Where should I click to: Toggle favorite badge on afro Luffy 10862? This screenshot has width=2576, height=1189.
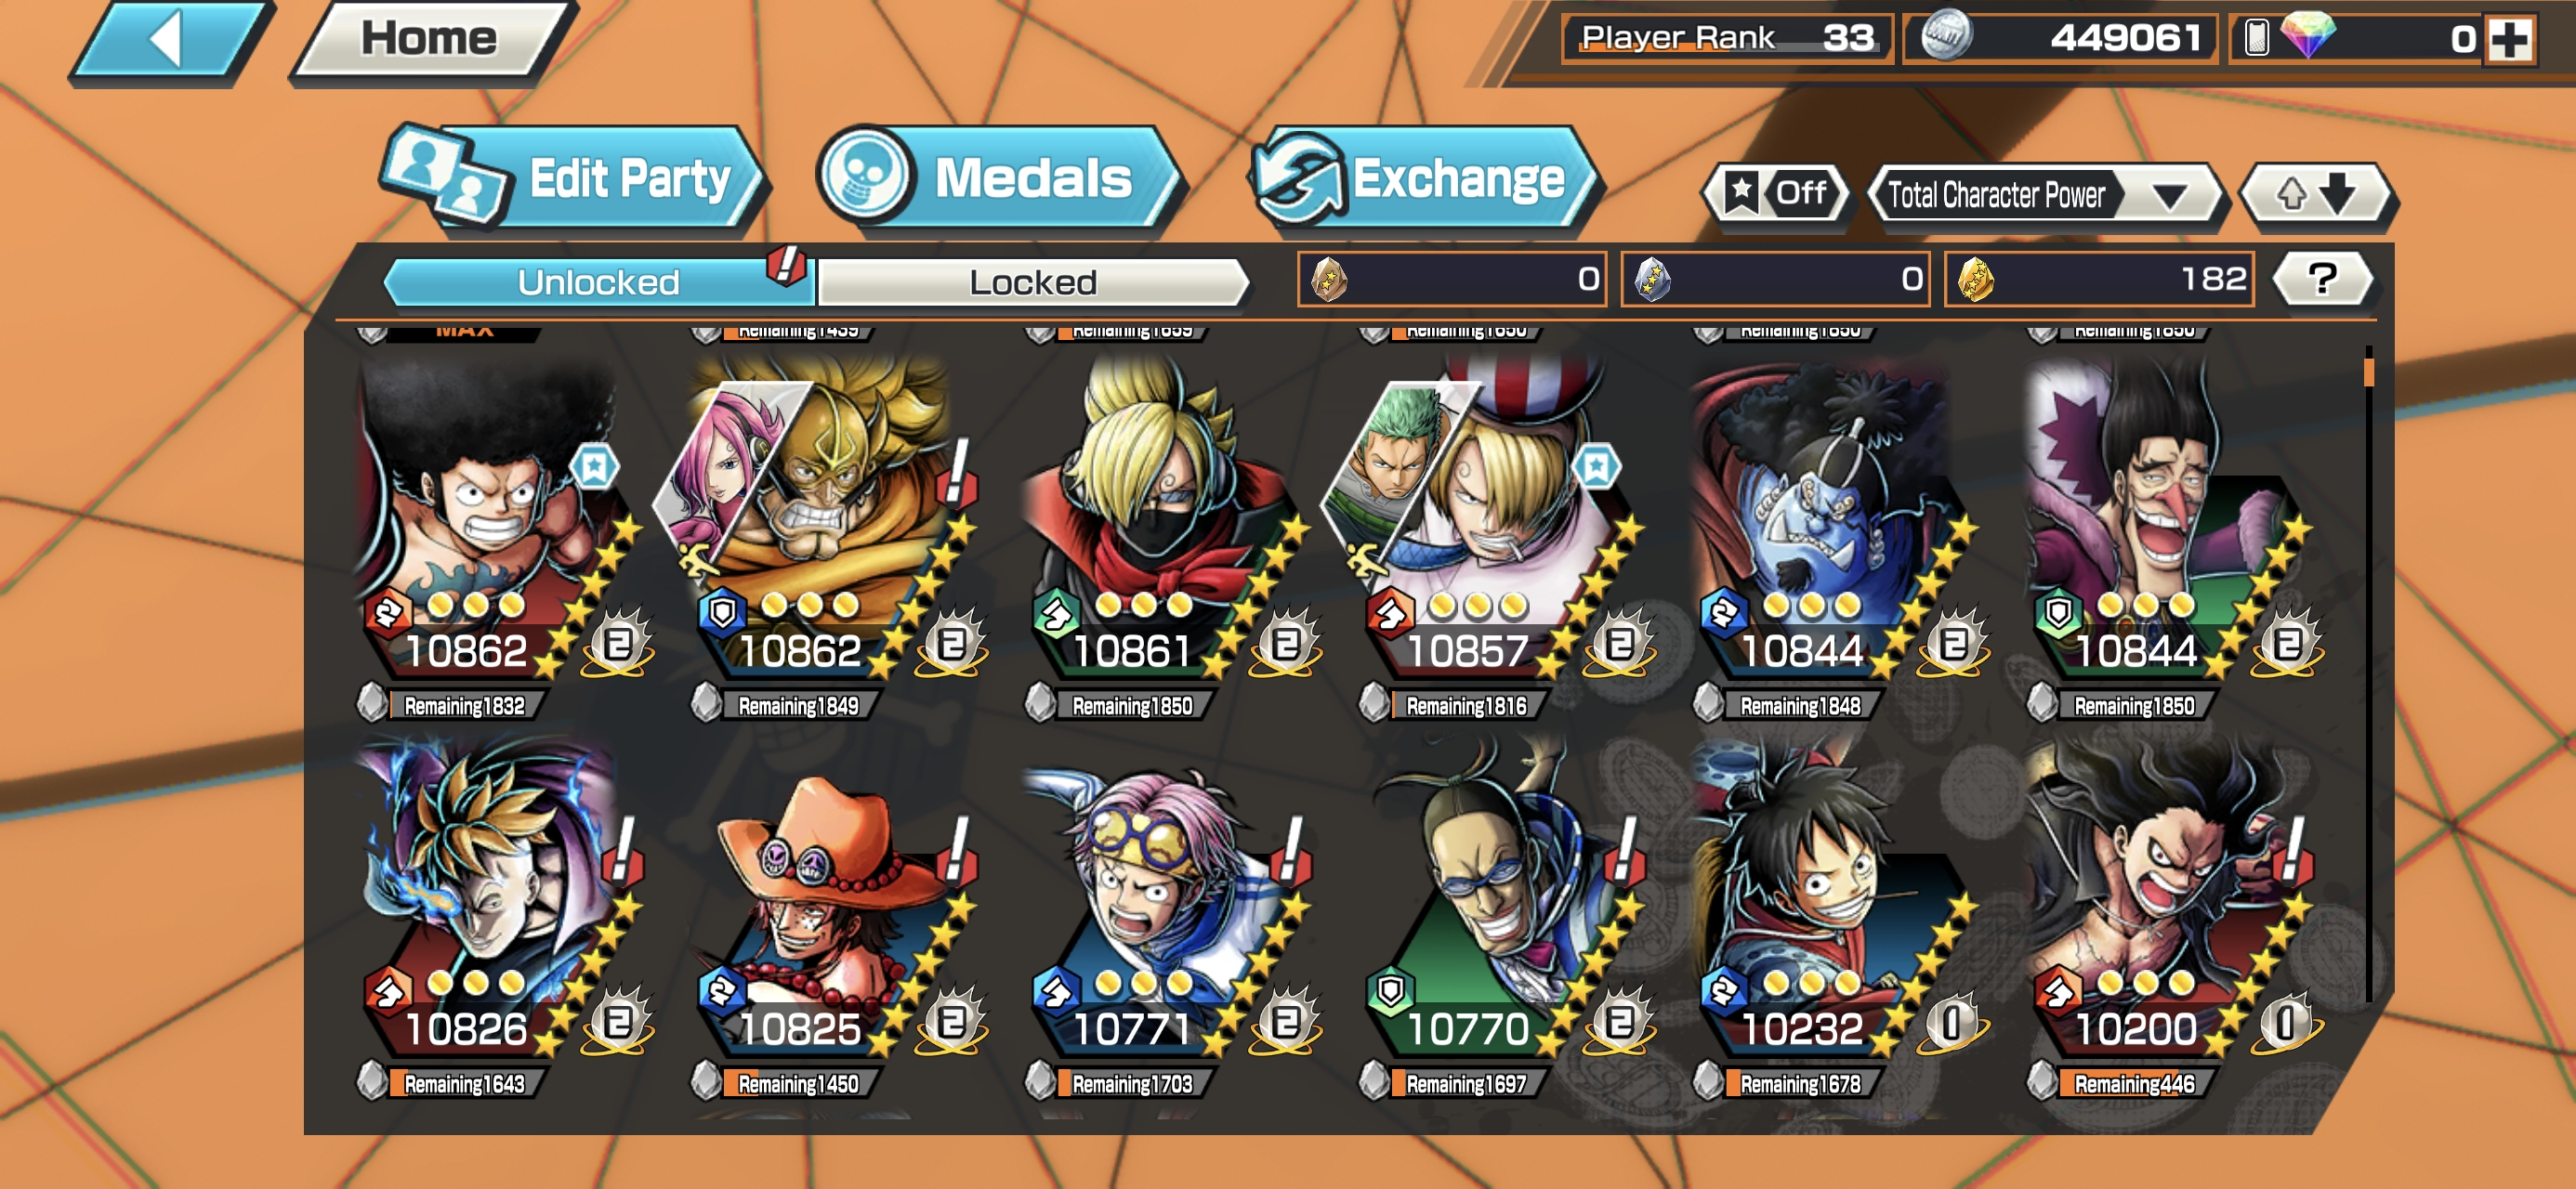pyautogui.click(x=594, y=466)
